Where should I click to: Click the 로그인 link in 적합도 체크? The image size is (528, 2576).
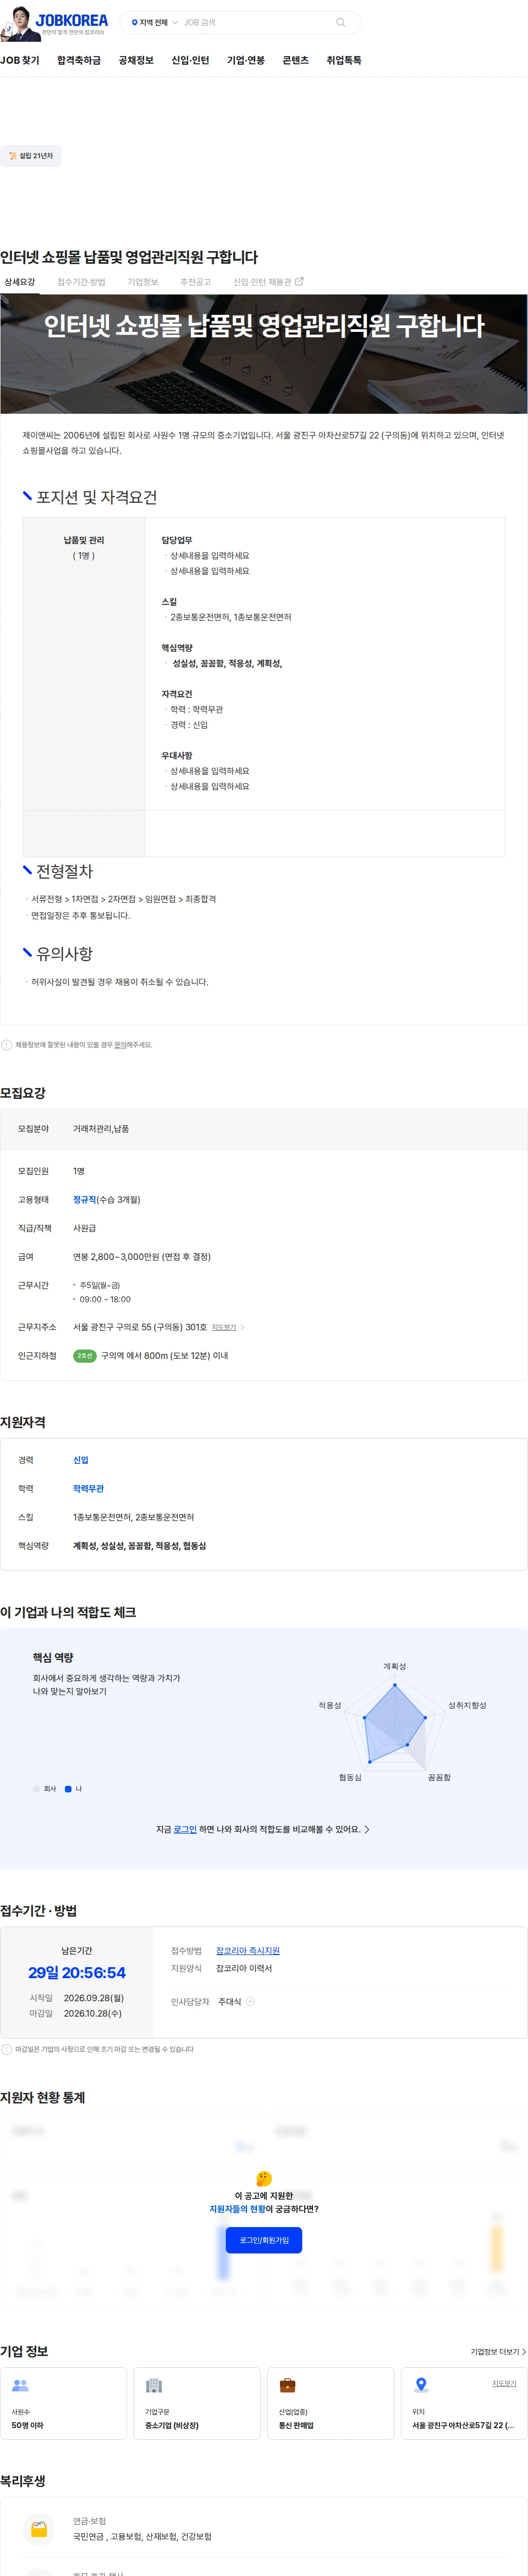click(x=185, y=1830)
